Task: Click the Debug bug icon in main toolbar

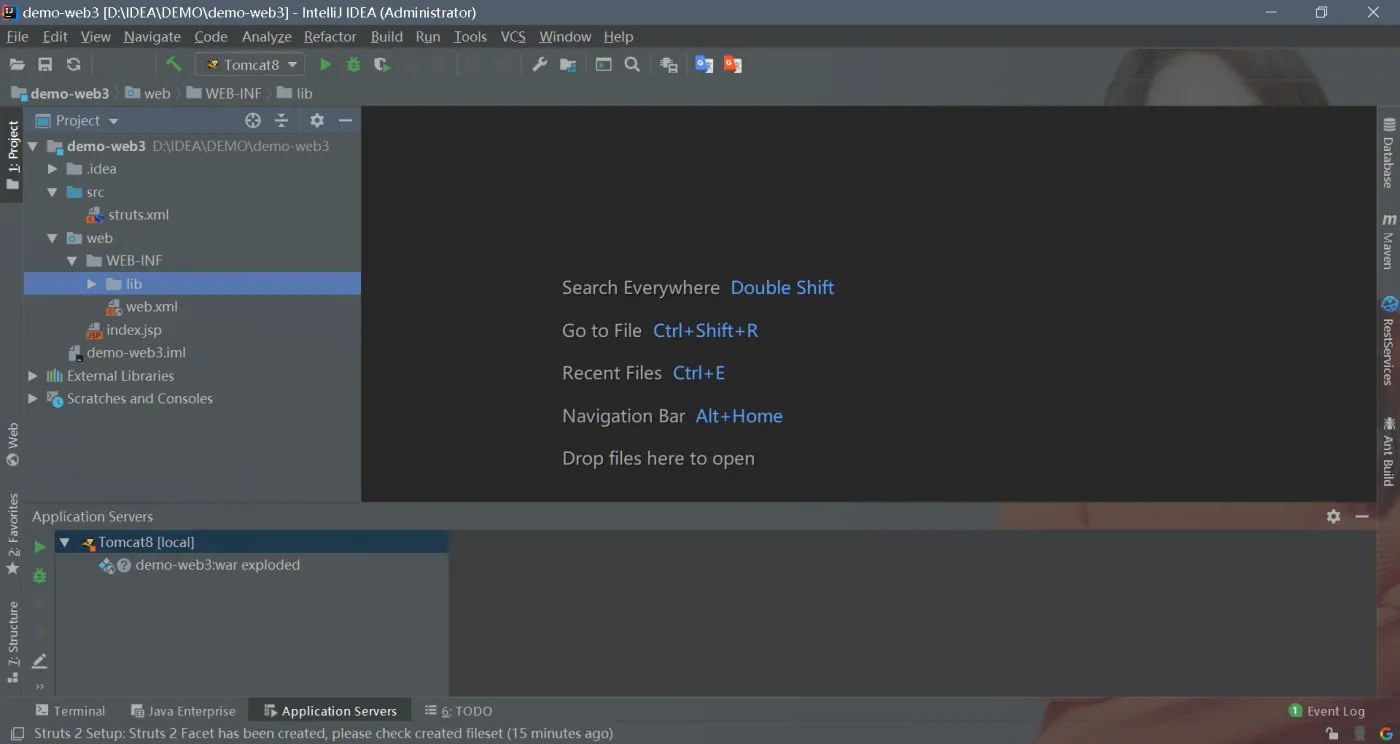Action: [353, 64]
